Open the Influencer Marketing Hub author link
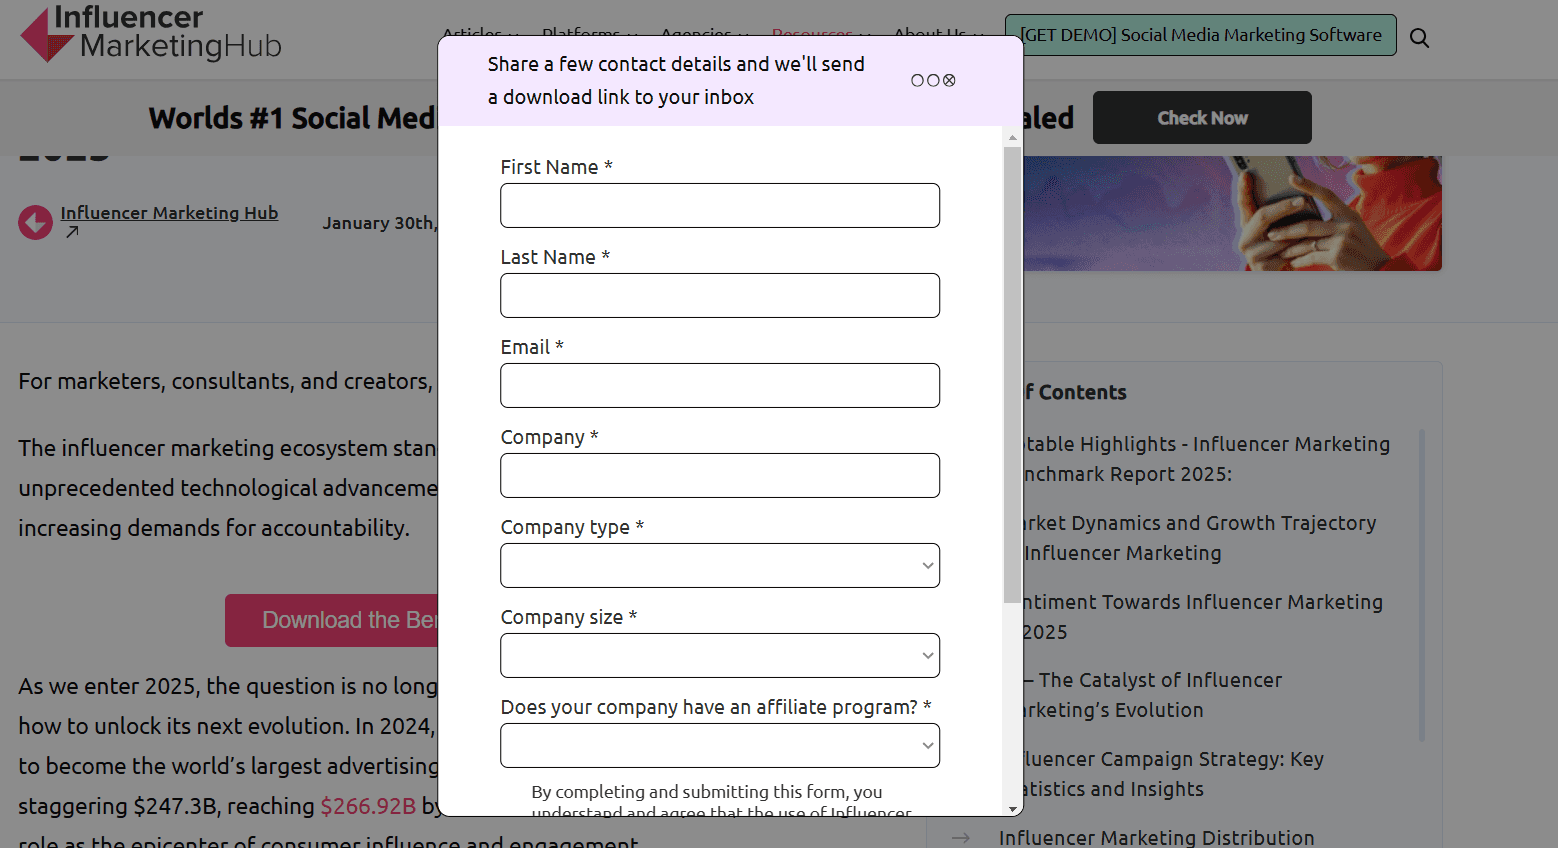Screen dimensions: 1558x848 [x=169, y=213]
